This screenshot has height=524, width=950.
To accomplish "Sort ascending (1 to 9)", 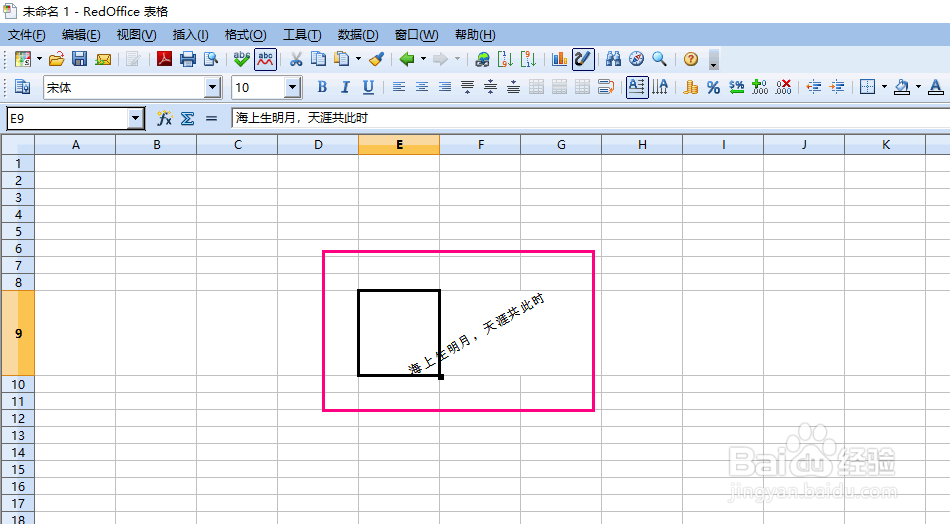I will coord(505,59).
